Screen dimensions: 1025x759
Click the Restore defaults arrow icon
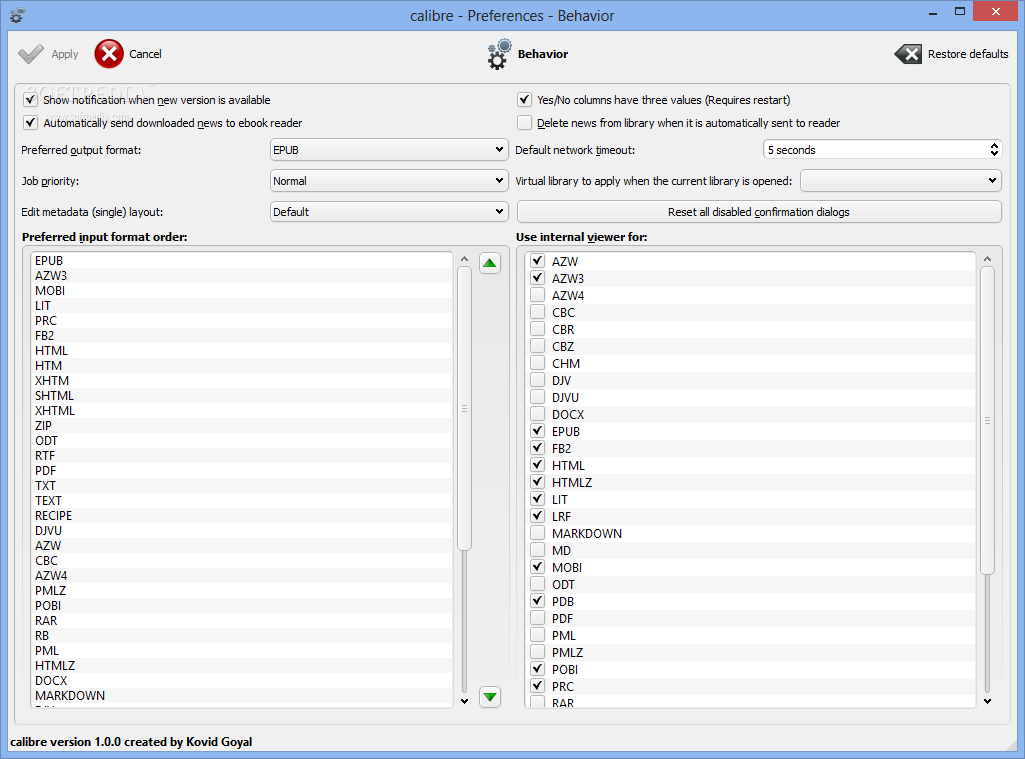point(908,54)
